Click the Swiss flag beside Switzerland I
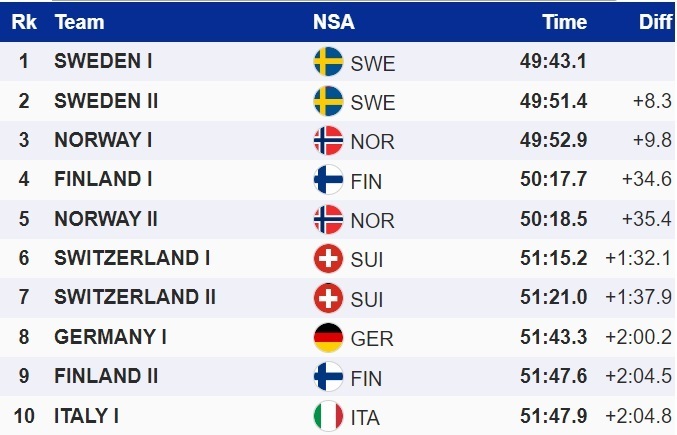 click(x=329, y=259)
